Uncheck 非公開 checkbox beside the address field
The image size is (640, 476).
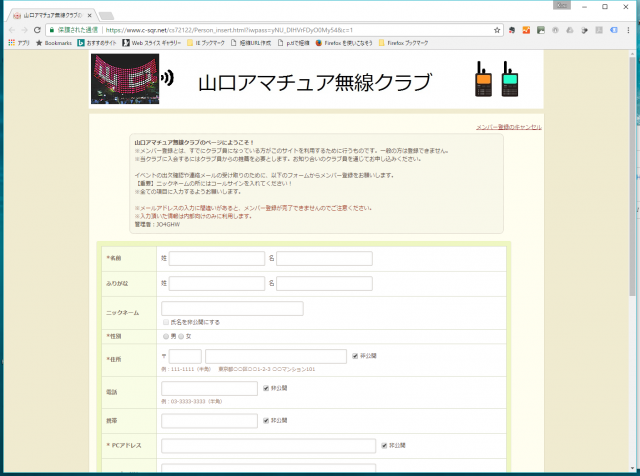coord(355,355)
